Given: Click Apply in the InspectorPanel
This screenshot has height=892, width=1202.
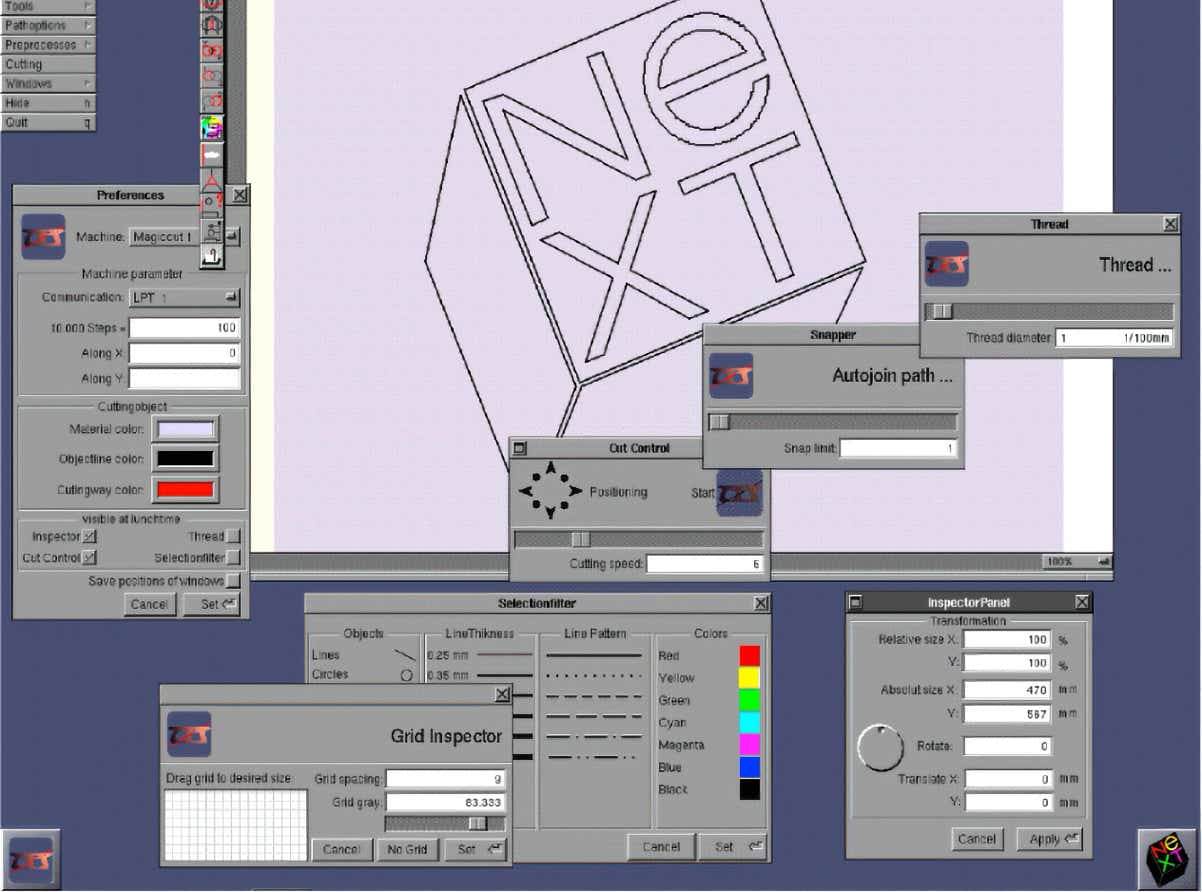Looking at the screenshot, I should 1049,839.
